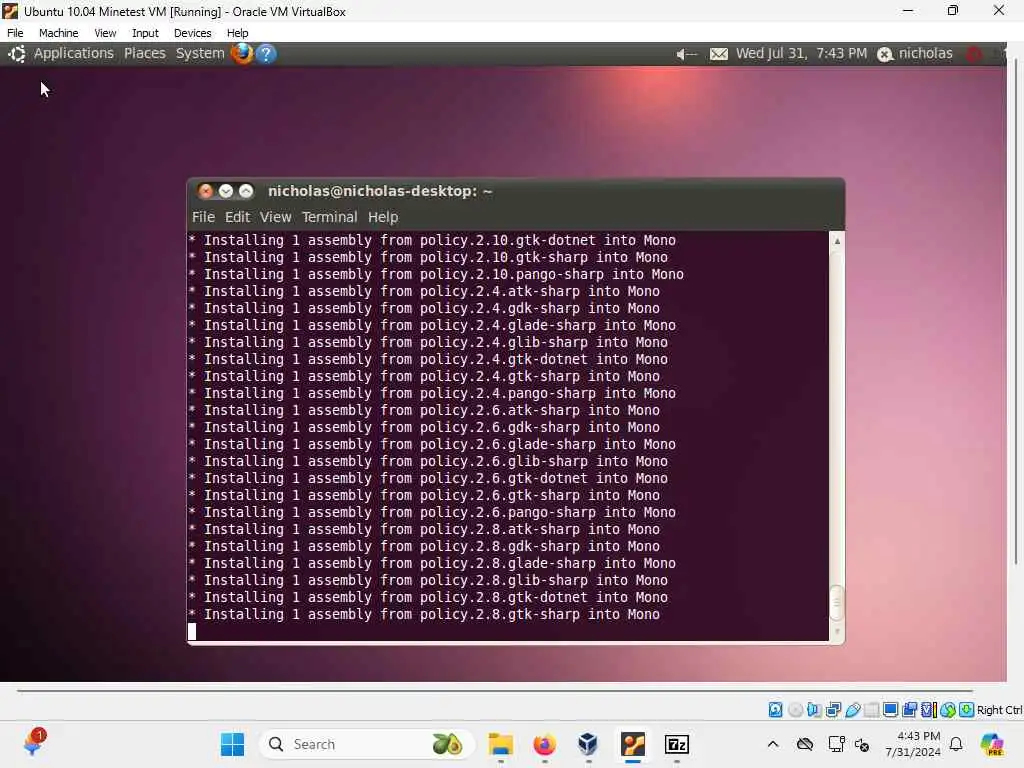Click the terminal scrollbar thumb

(x=837, y=601)
